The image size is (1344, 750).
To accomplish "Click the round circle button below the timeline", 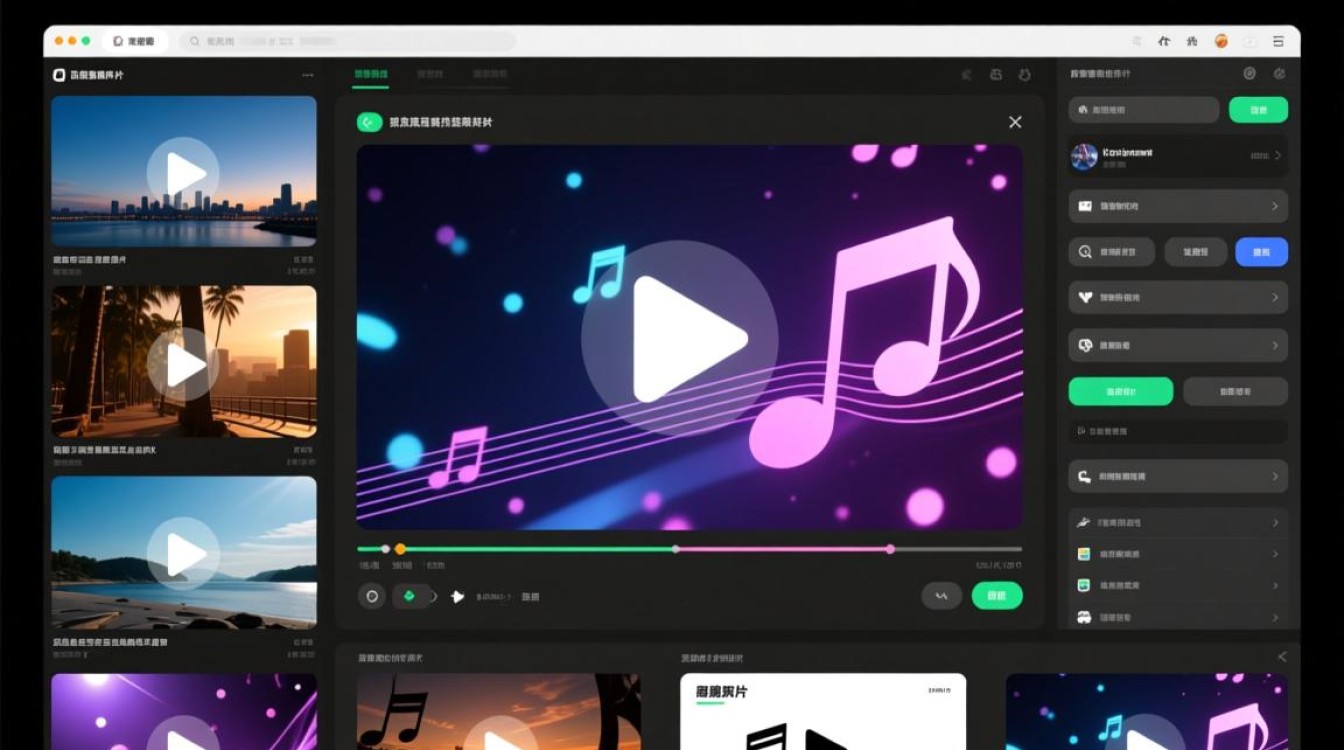I will click(372, 596).
